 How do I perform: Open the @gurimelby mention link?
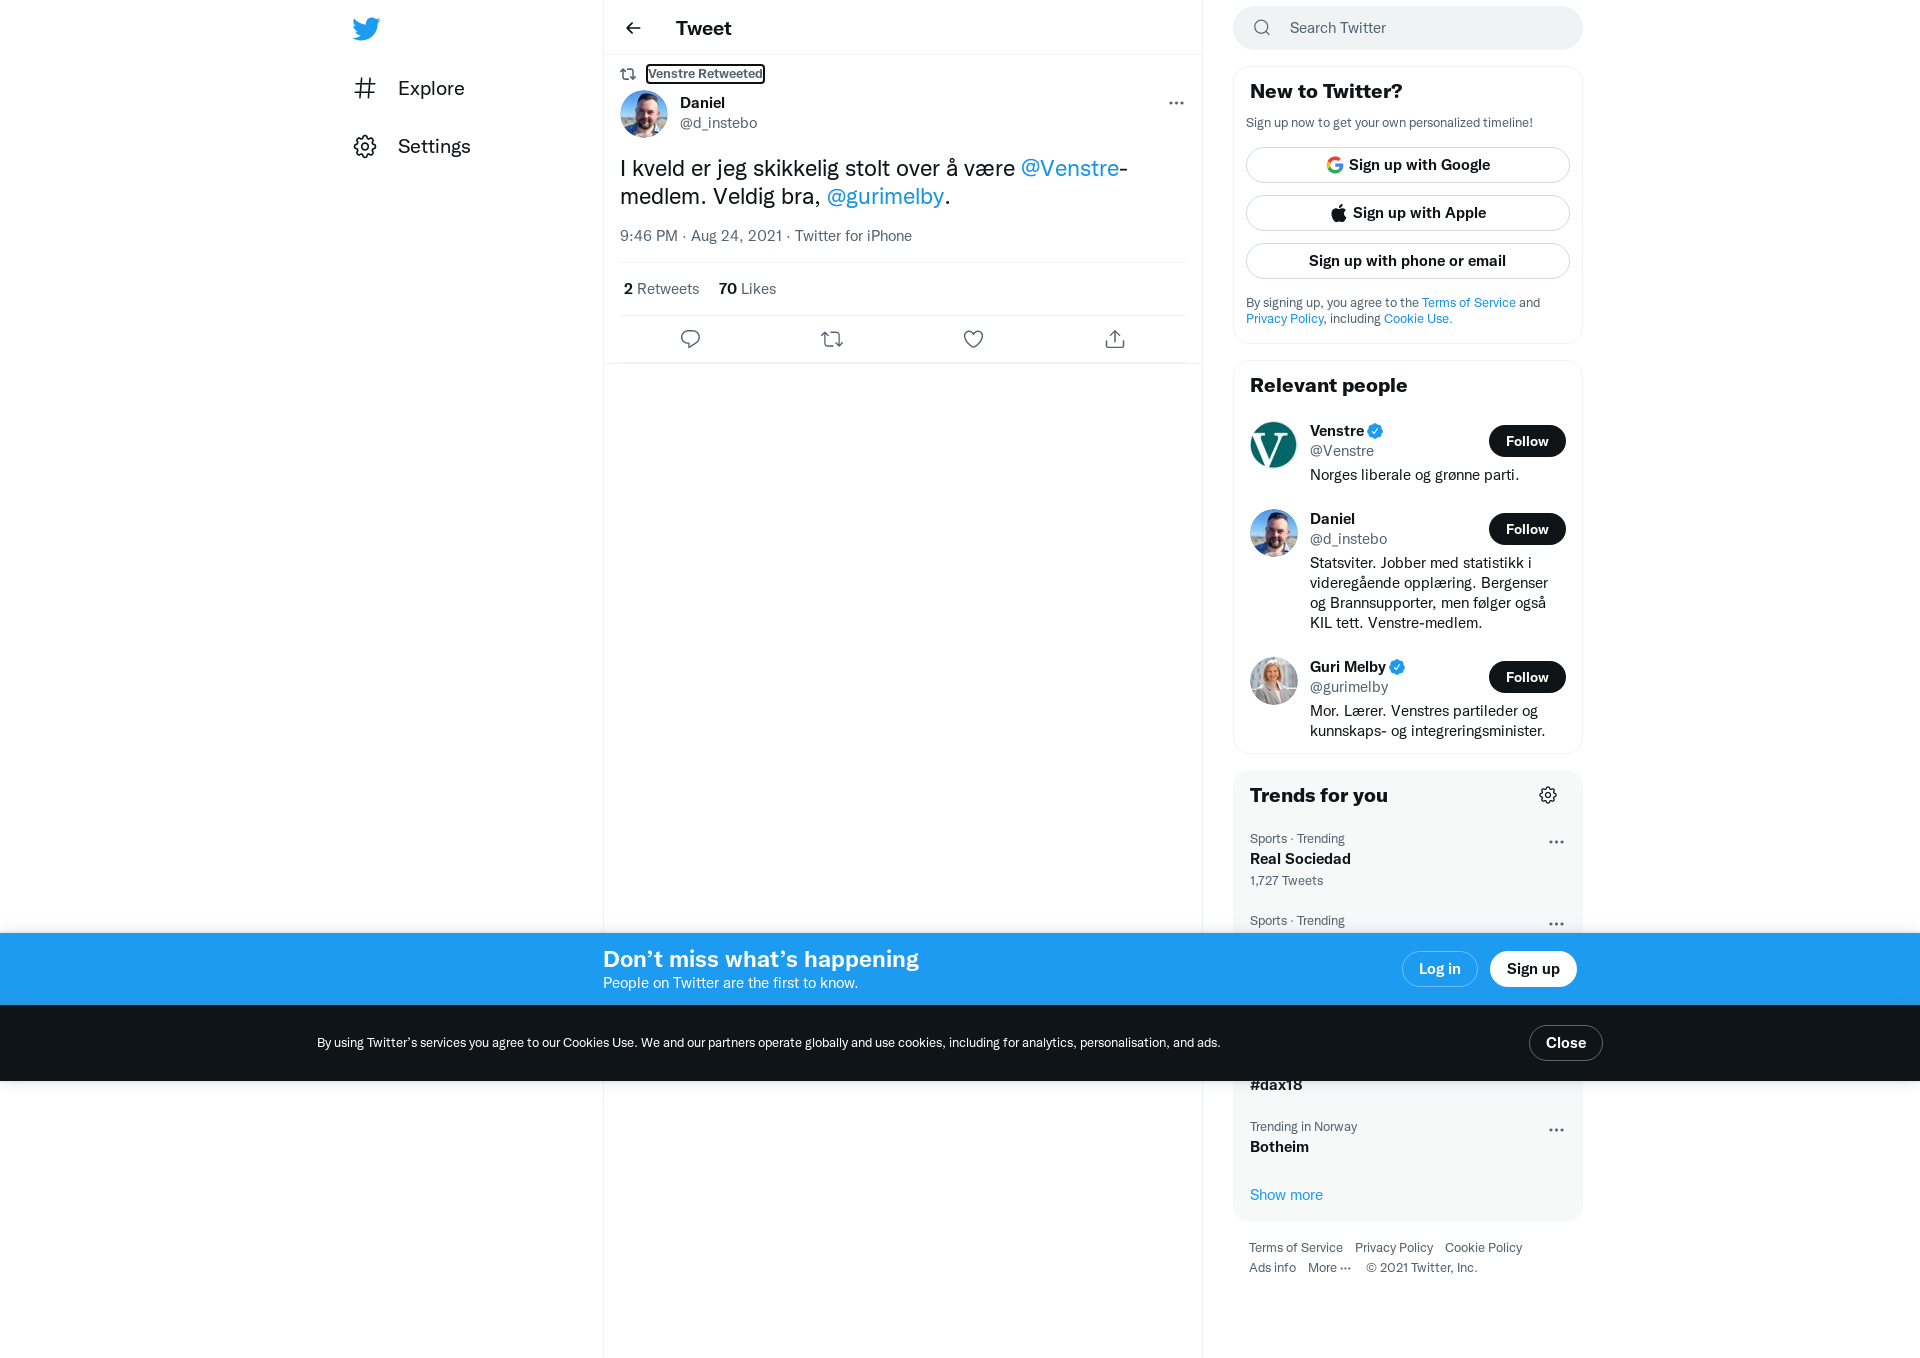[885, 196]
